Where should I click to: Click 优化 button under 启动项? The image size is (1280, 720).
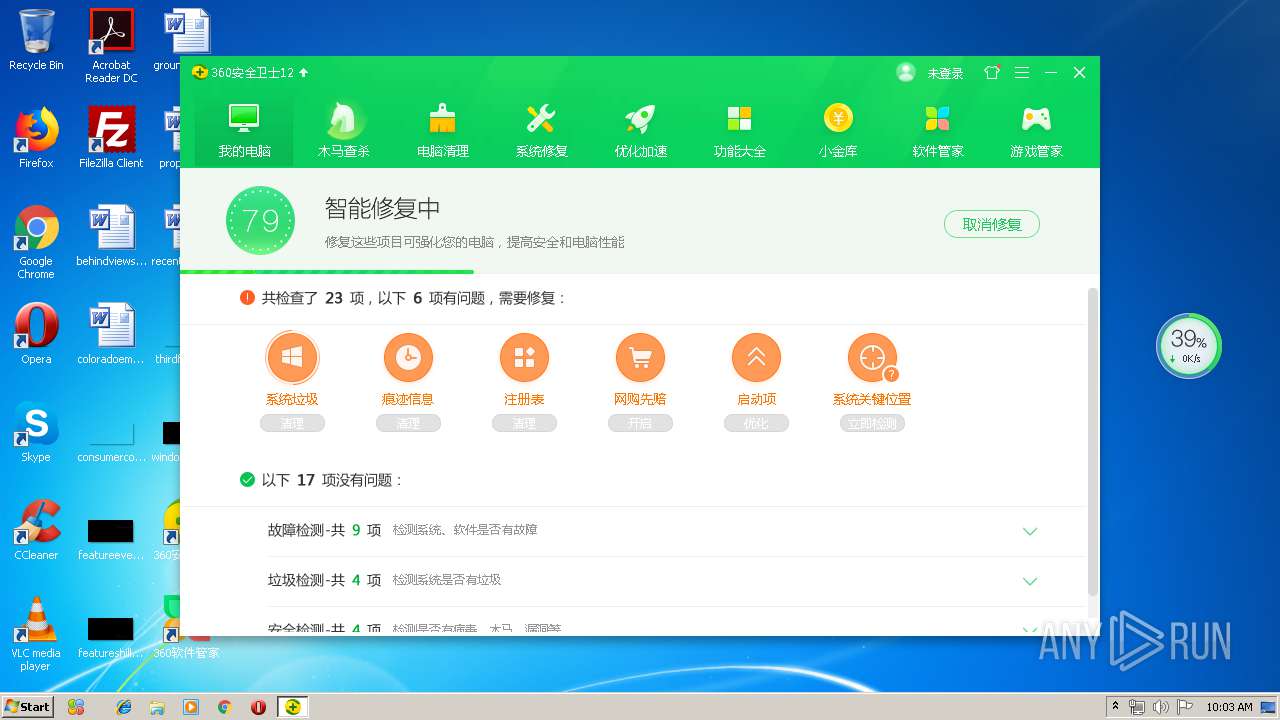[756, 424]
